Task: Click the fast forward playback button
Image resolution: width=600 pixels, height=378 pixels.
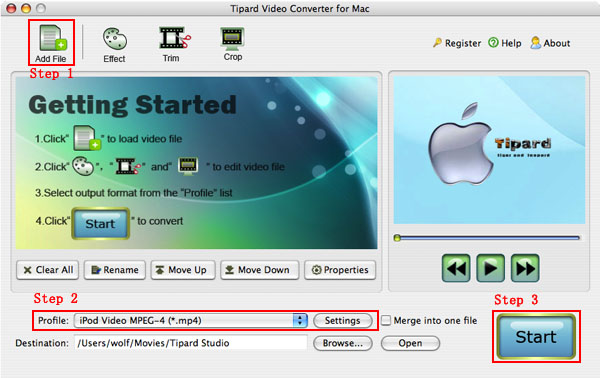Action: click(x=525, y=268)
